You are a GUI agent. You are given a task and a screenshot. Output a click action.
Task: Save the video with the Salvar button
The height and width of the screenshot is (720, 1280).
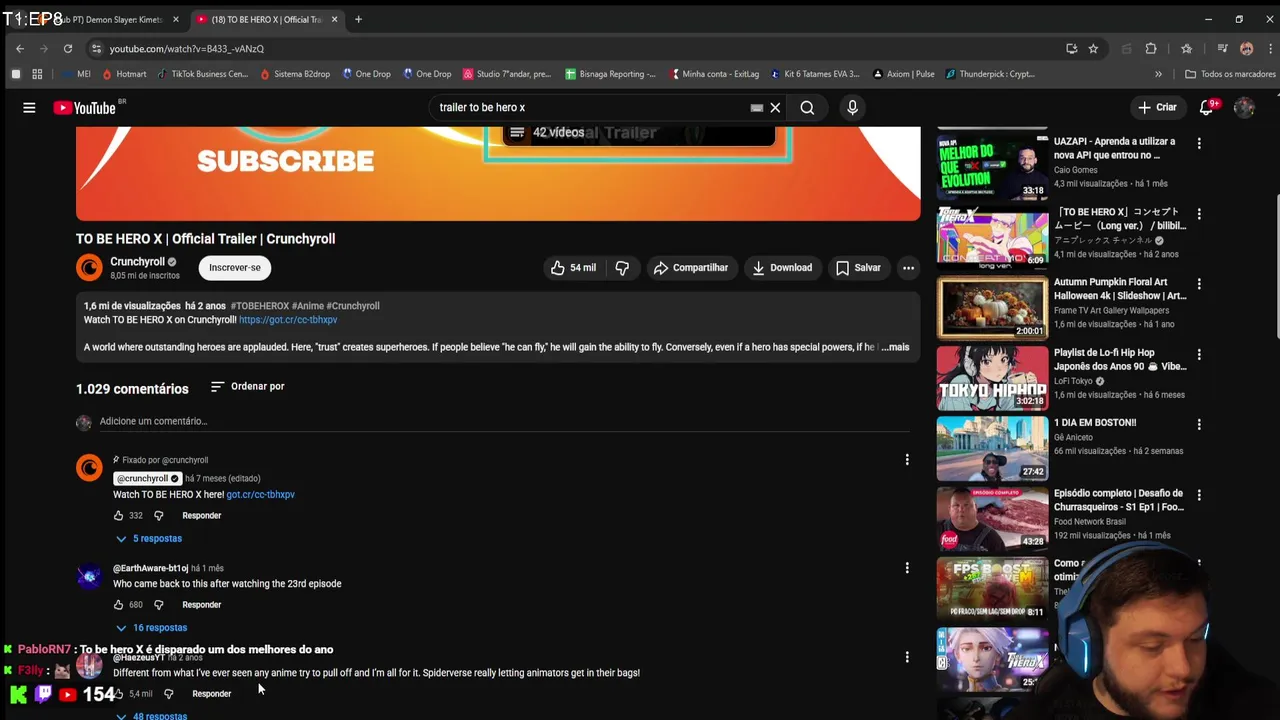point(858,267)
